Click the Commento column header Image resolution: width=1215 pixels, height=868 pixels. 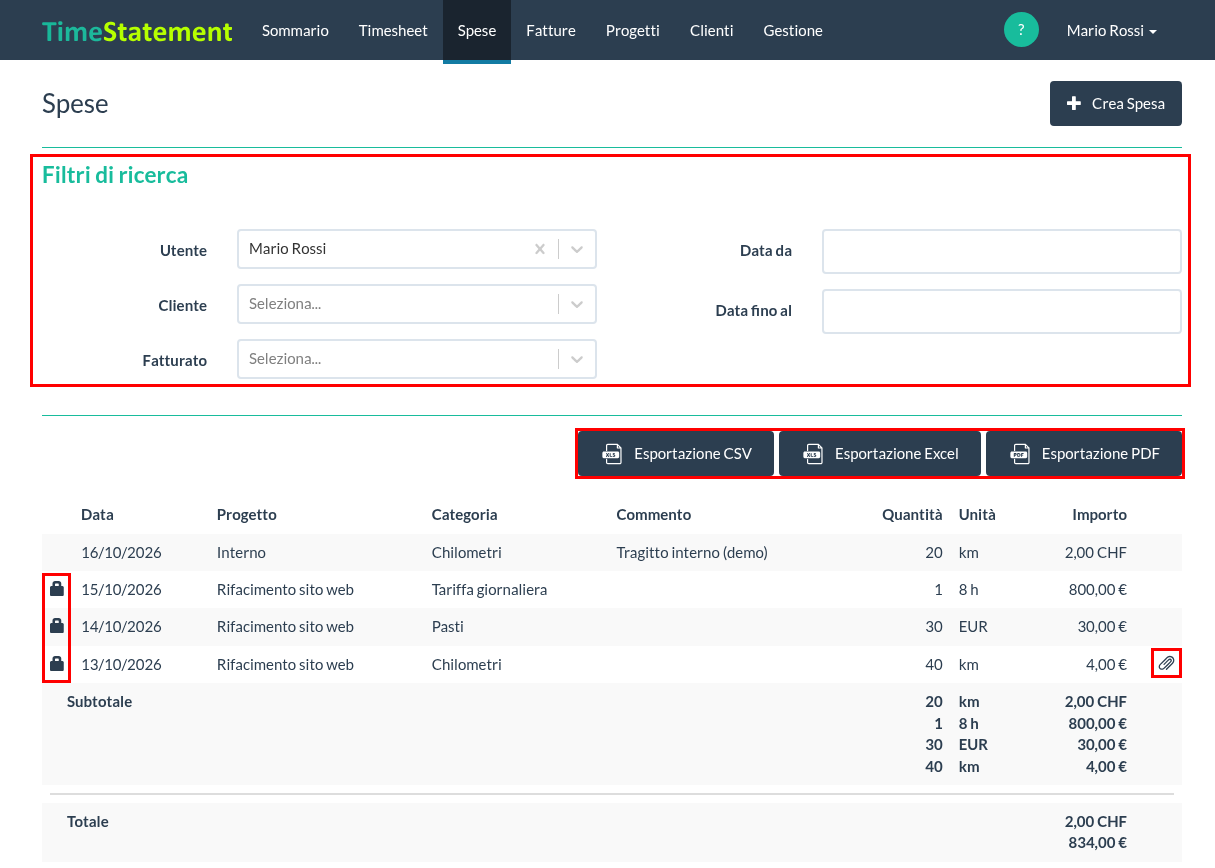click(x=654, y=515)
